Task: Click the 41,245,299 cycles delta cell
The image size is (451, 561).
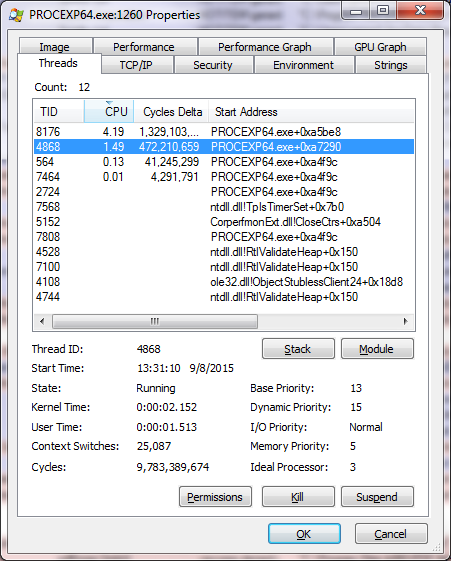Action: [x=172, y=162]
